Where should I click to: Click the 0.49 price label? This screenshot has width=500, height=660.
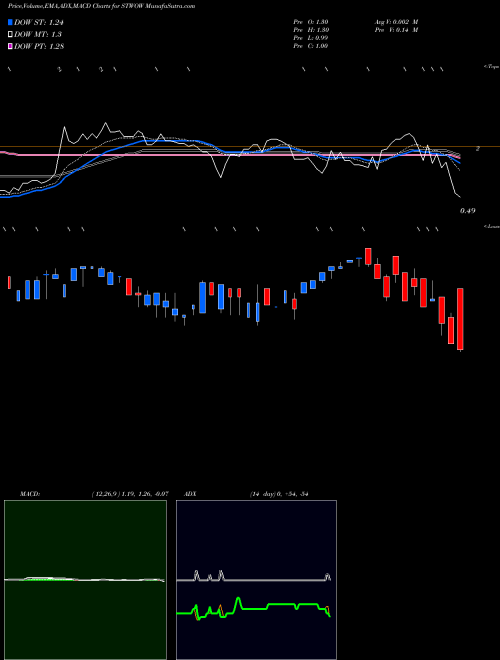click(x=468, y=211)
